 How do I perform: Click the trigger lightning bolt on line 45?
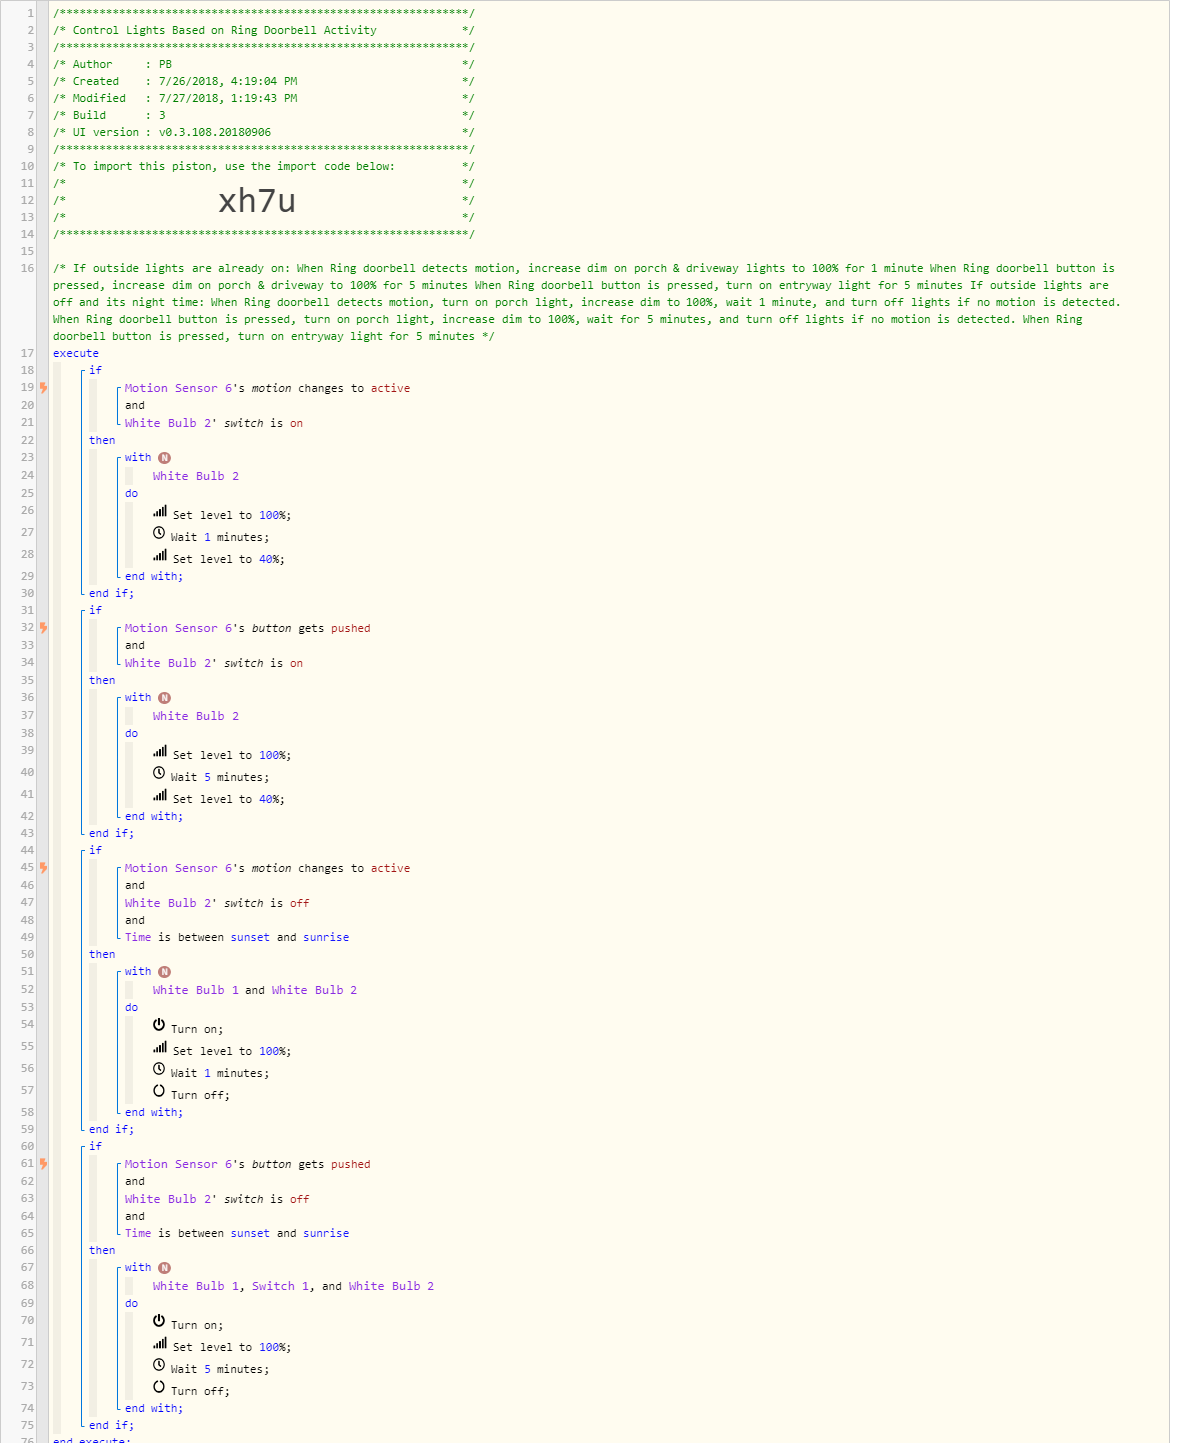click(x=43, y=867)
